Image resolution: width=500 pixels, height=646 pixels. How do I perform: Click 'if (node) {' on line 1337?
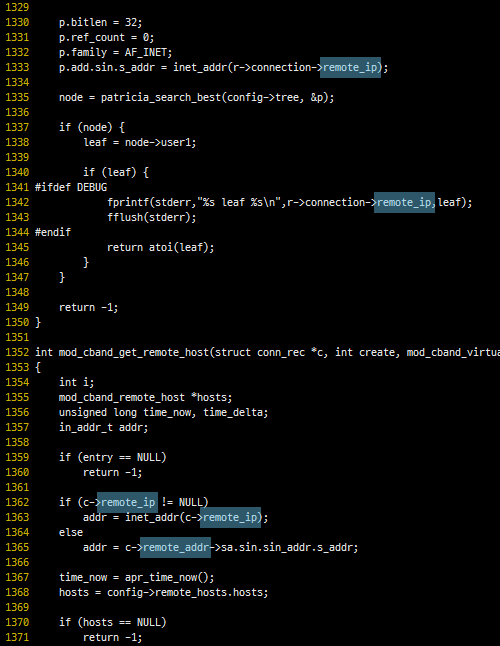click(92, 127)
